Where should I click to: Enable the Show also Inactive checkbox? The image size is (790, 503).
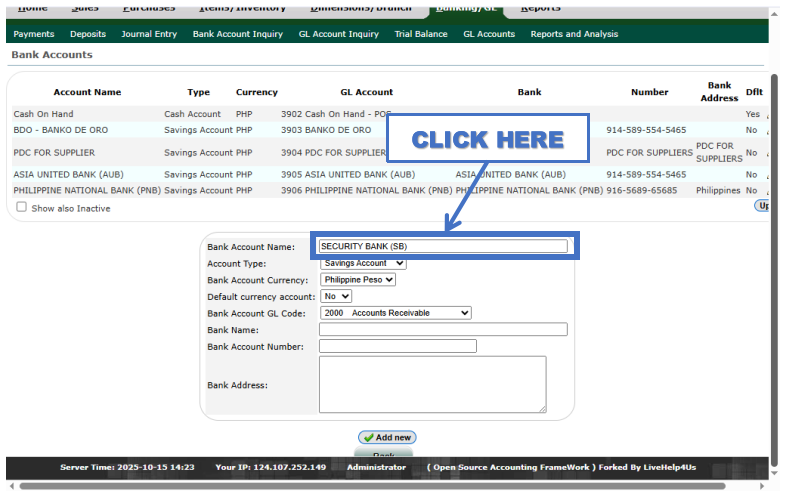(22, 208)
